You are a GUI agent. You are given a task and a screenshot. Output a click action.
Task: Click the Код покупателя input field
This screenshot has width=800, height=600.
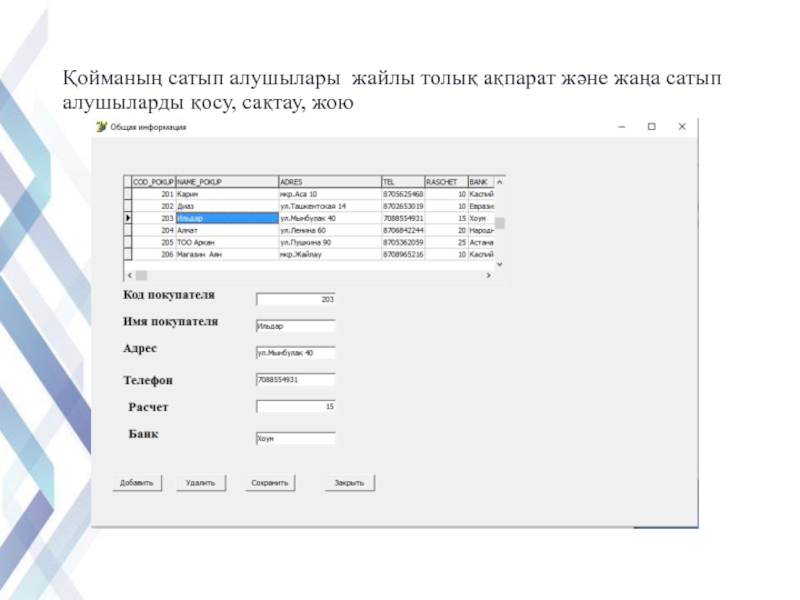click(296, 299)
